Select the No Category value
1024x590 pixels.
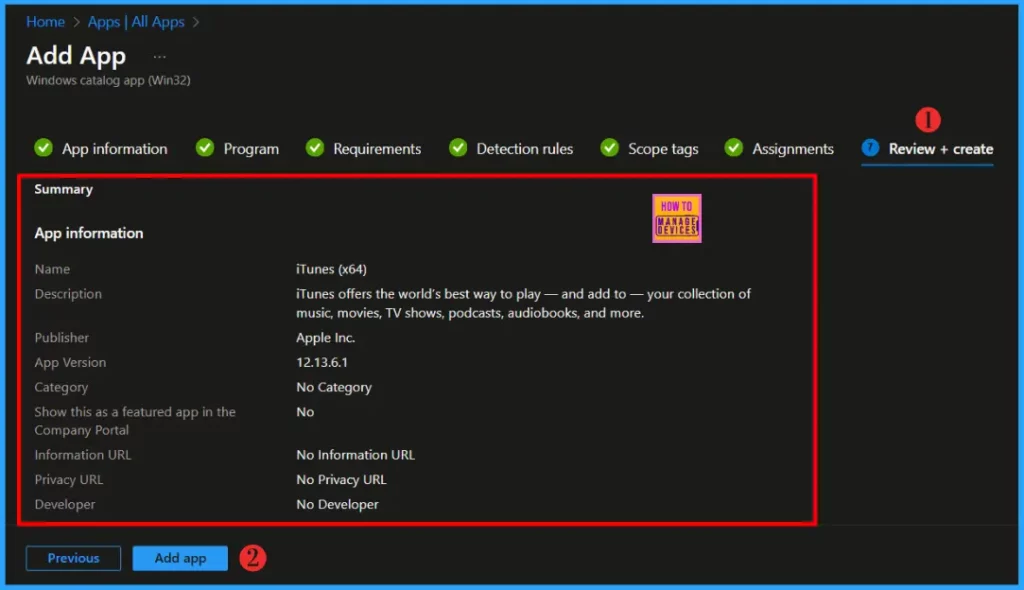tap(334, 387)
